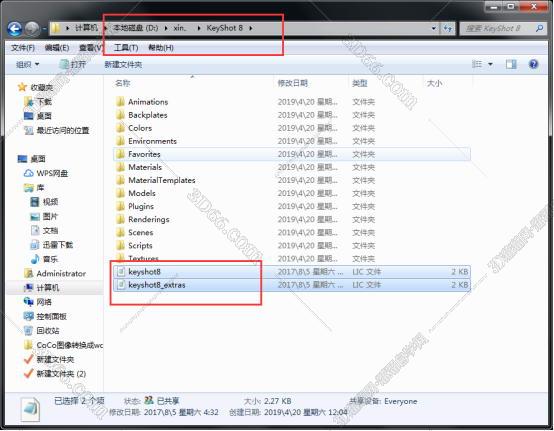
Task: Click the 控制面板 icon in sidebar
Action: [x=28, y=316]
